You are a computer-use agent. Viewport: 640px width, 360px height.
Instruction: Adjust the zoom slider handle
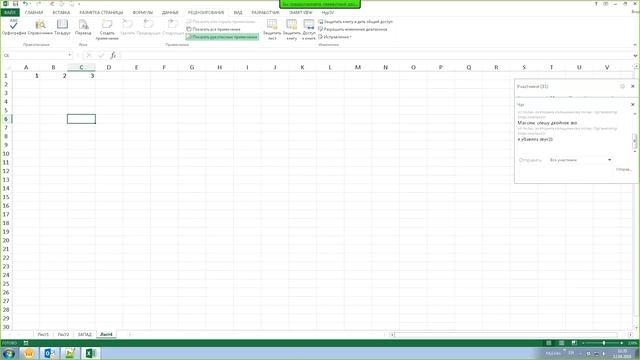(604, 343)
